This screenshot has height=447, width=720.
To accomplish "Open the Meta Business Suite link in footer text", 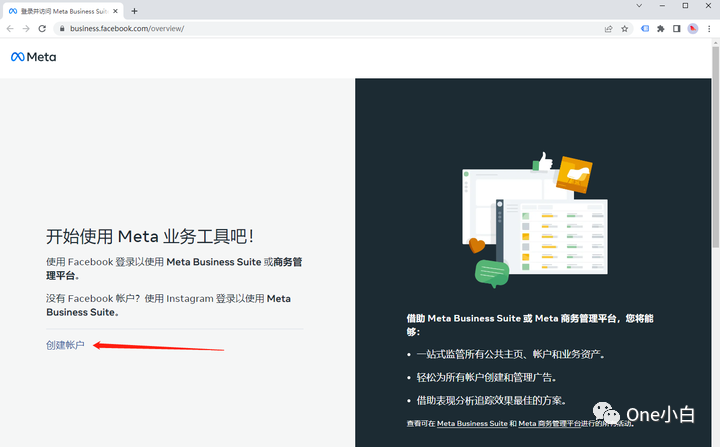I will (x=472, y=424).
